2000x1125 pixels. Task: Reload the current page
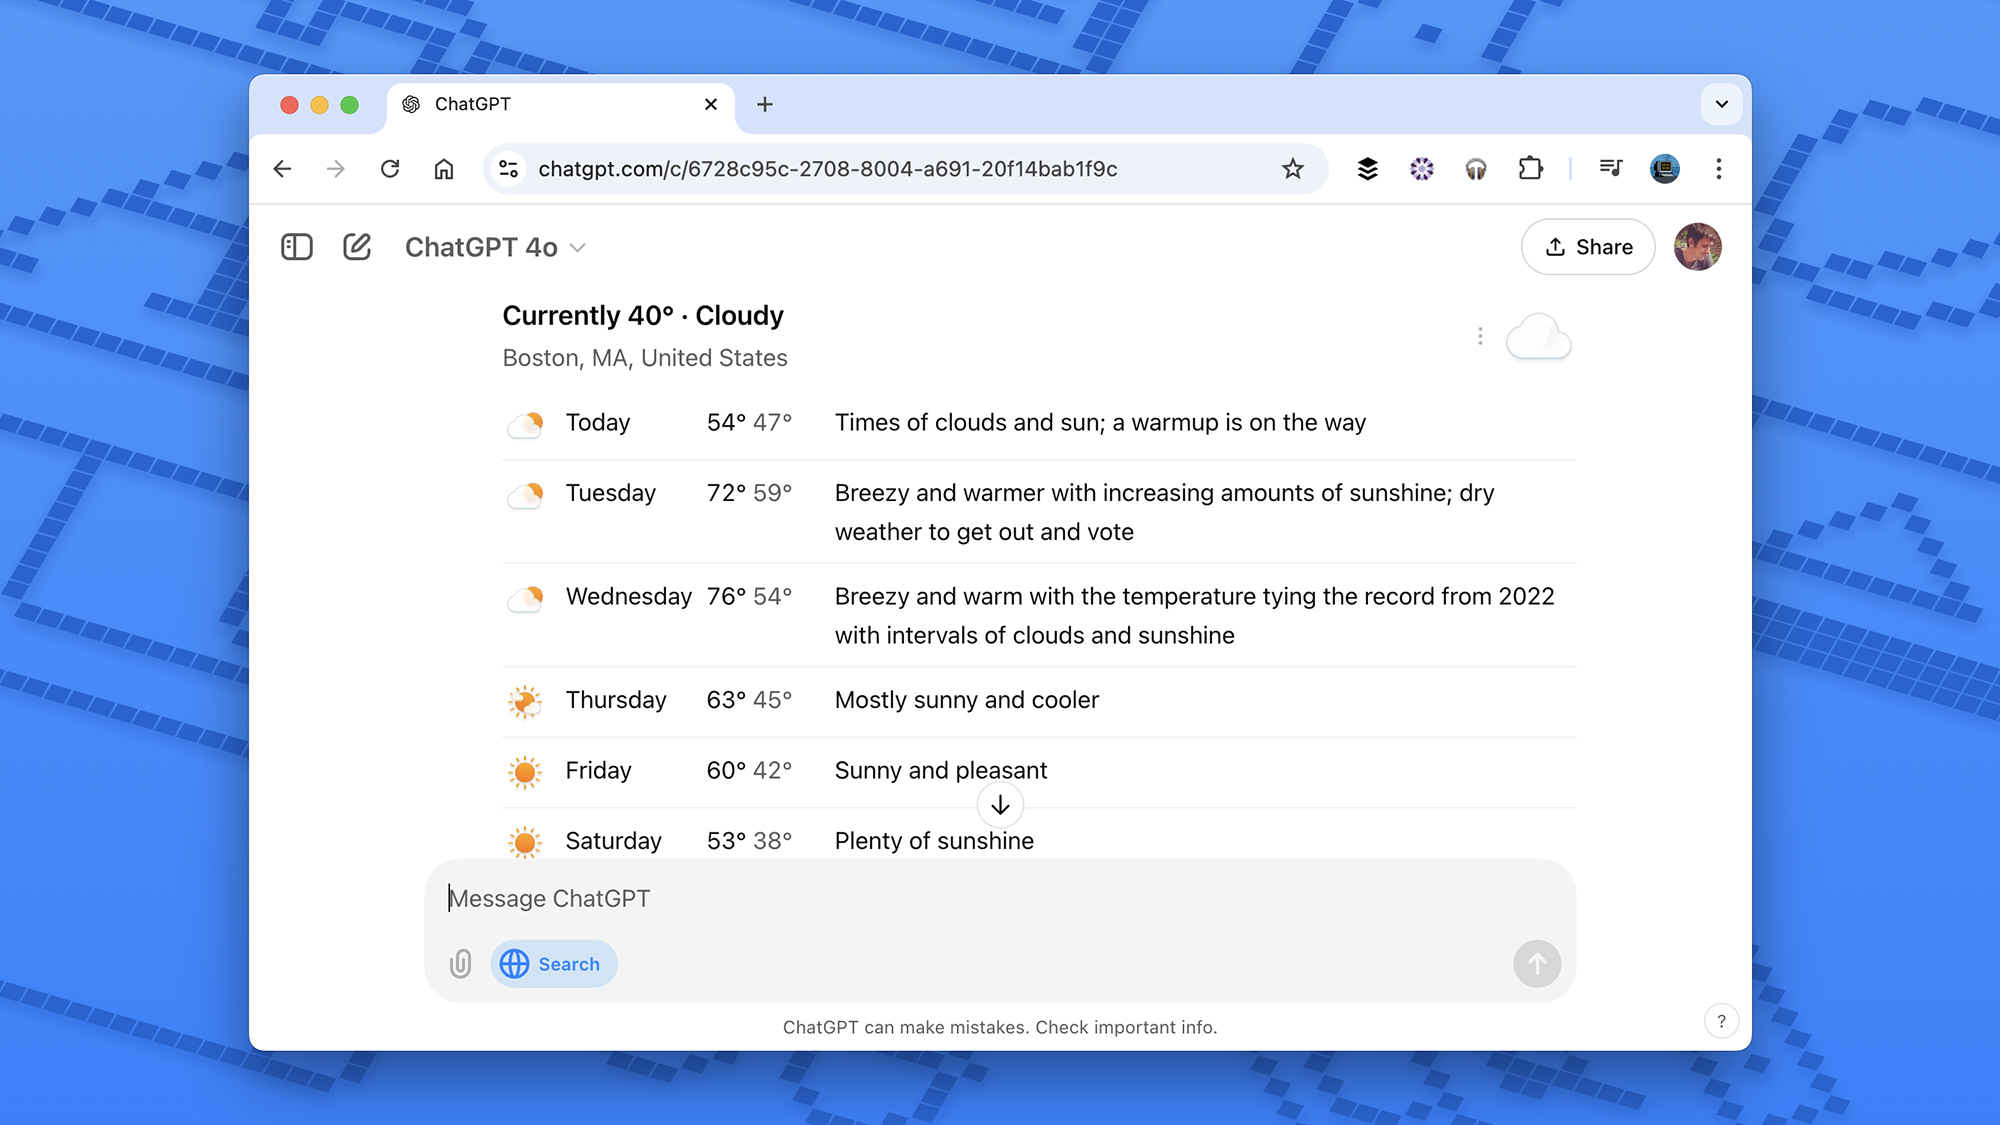[x=390, y=169]
